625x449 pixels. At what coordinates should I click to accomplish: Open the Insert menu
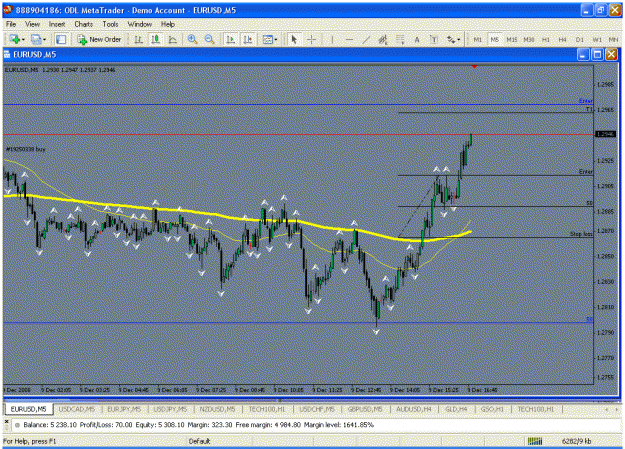click(x=57, y=24)
